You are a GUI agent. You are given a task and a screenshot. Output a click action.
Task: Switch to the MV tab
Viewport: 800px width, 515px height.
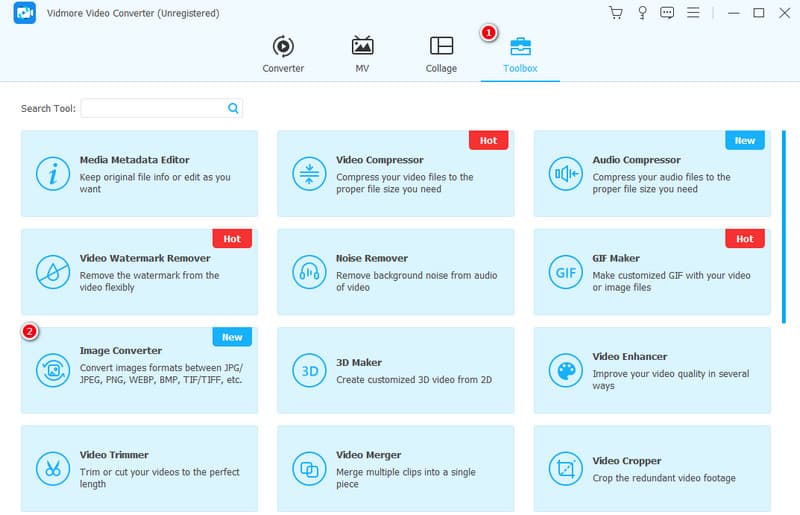click(362, 55)
